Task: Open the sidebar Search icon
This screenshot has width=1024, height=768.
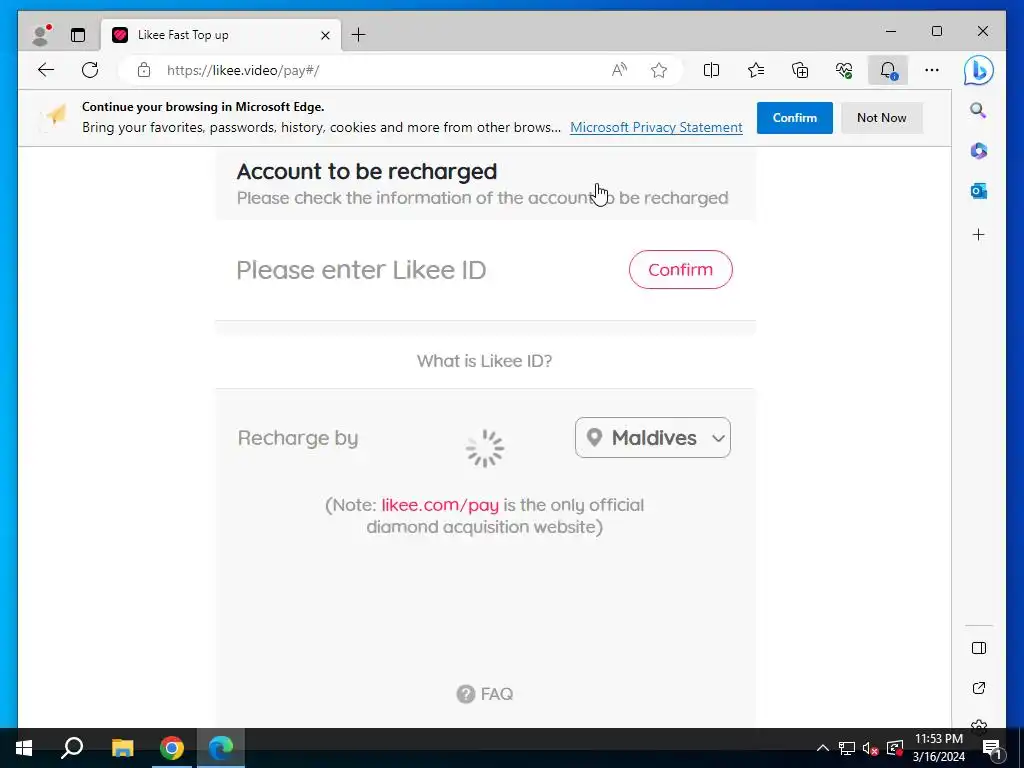Action: [x=978, y=110]
